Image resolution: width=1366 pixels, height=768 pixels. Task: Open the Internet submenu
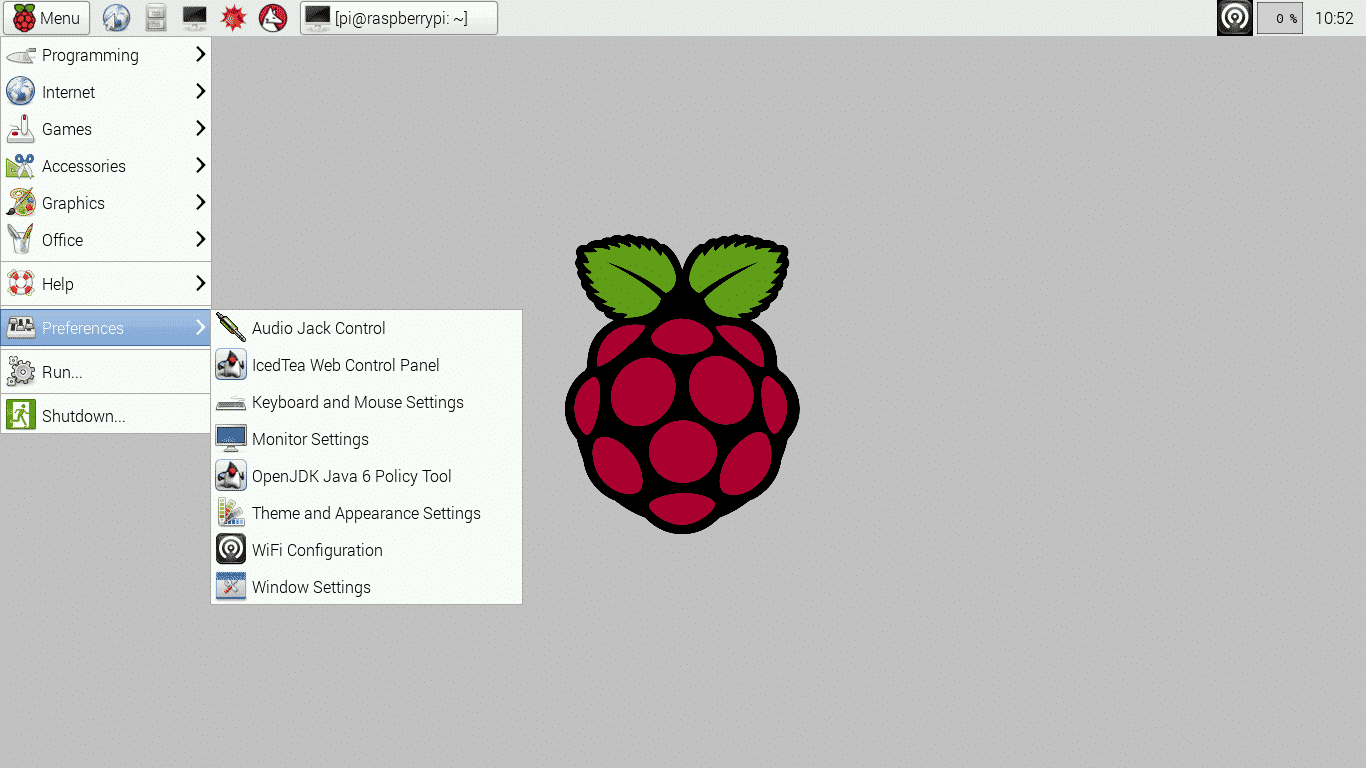(106, 92)
